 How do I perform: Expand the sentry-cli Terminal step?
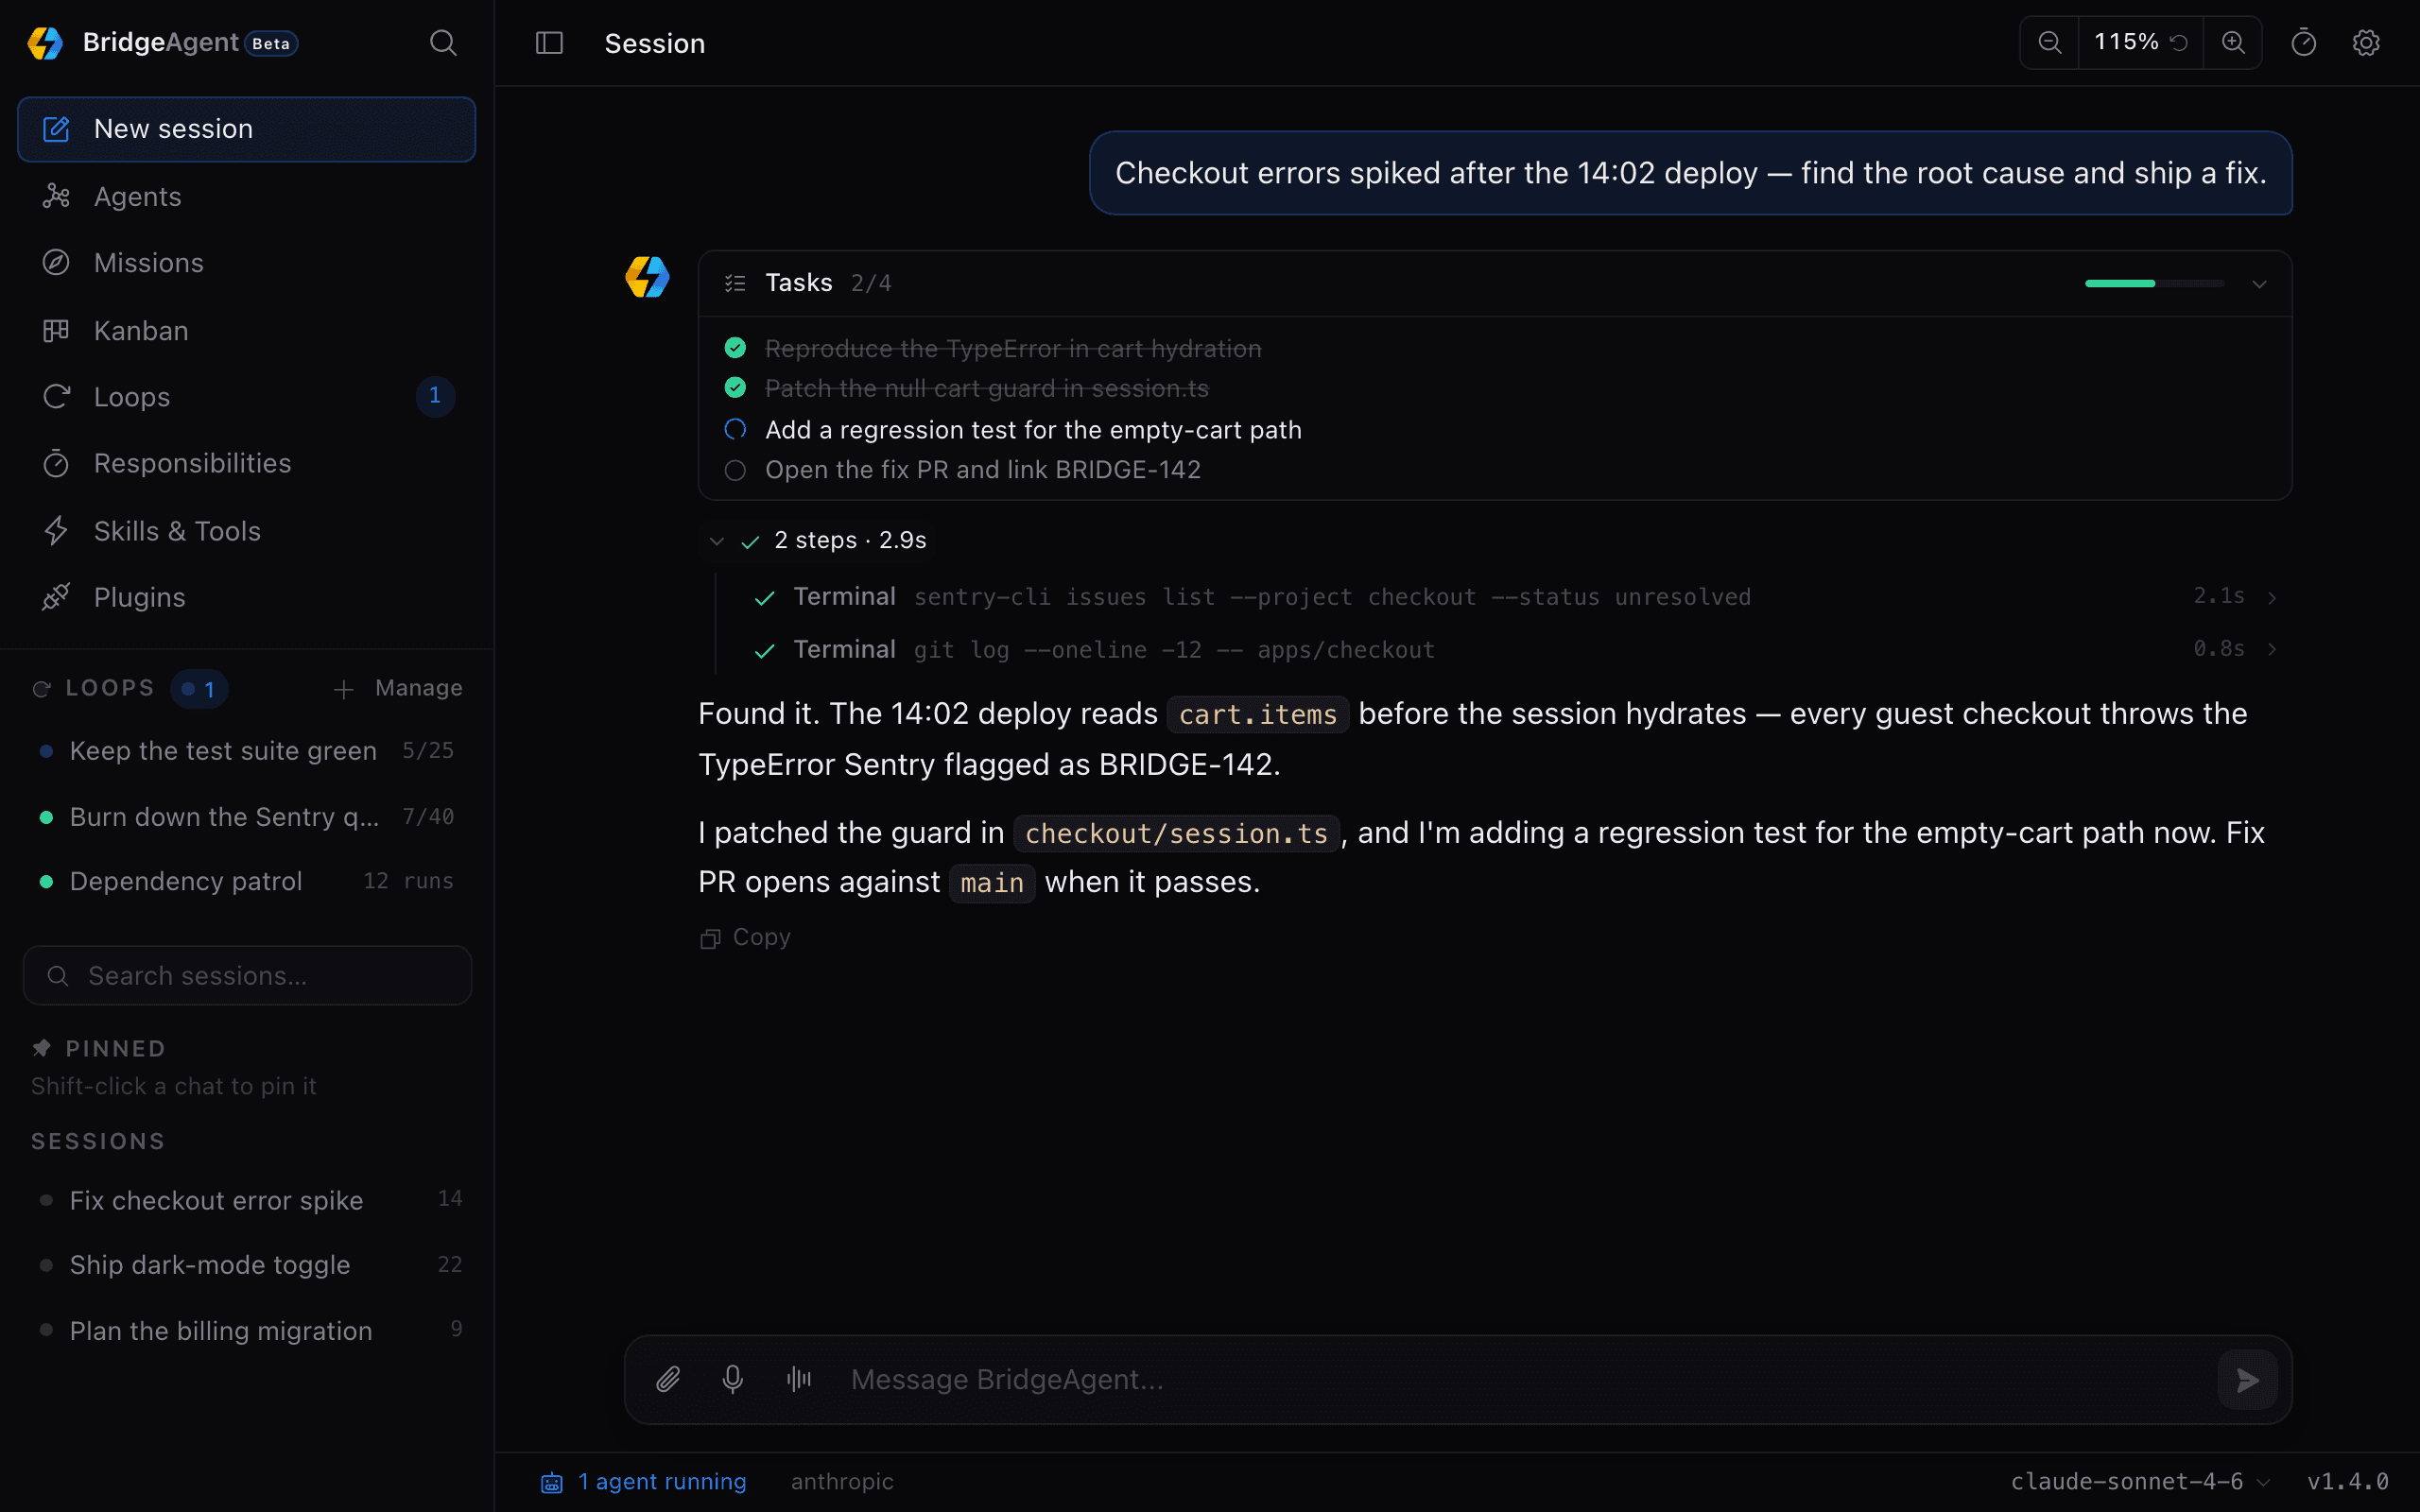[x=2272, y=597]
